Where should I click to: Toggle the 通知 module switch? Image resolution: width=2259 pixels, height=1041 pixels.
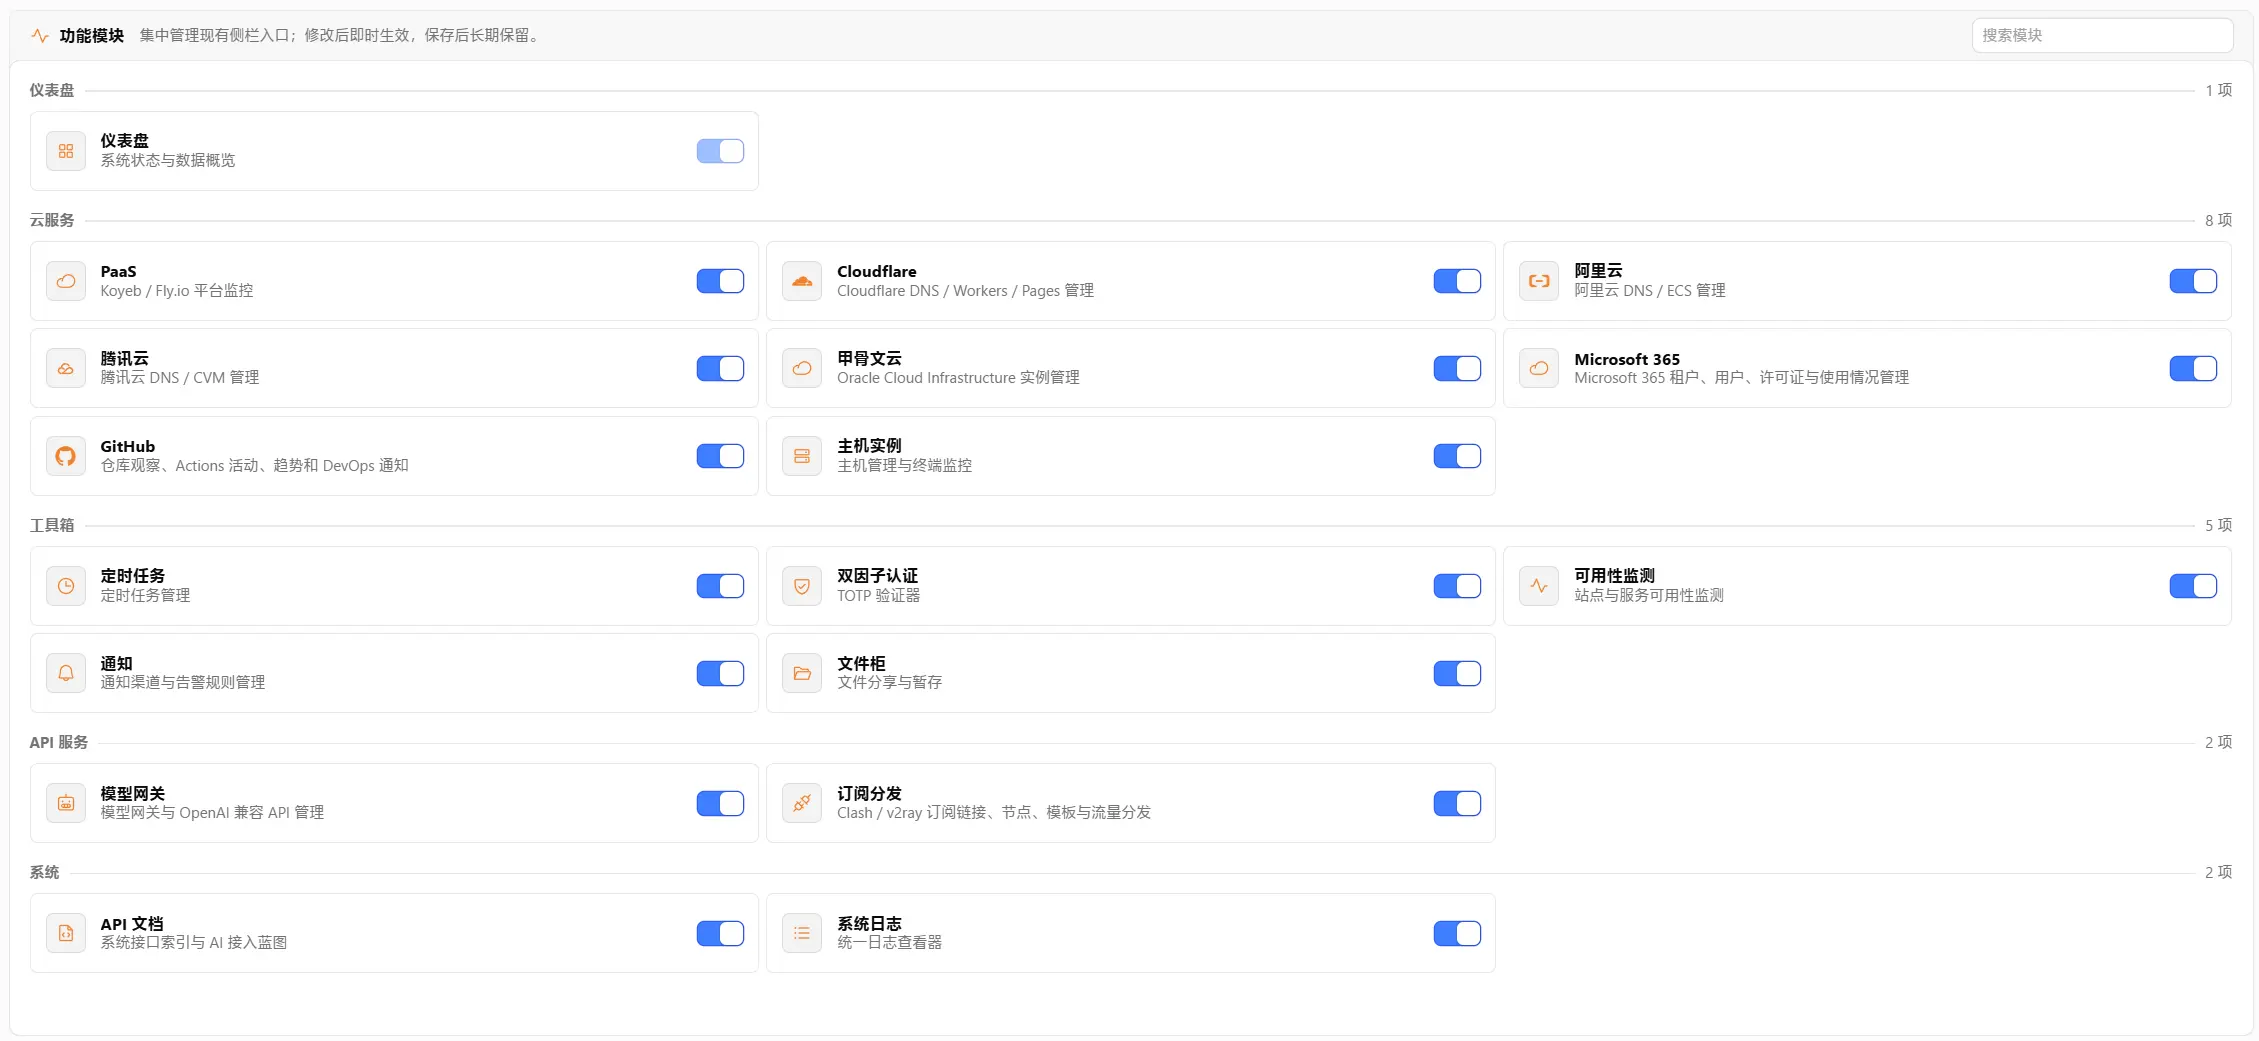(720, 673)
